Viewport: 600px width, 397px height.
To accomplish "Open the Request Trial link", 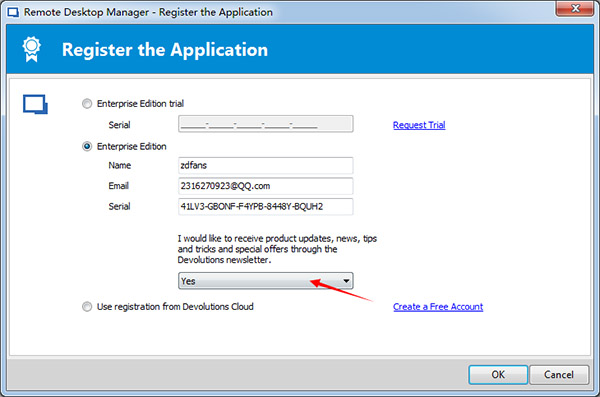I will click(x=419, y=125).
